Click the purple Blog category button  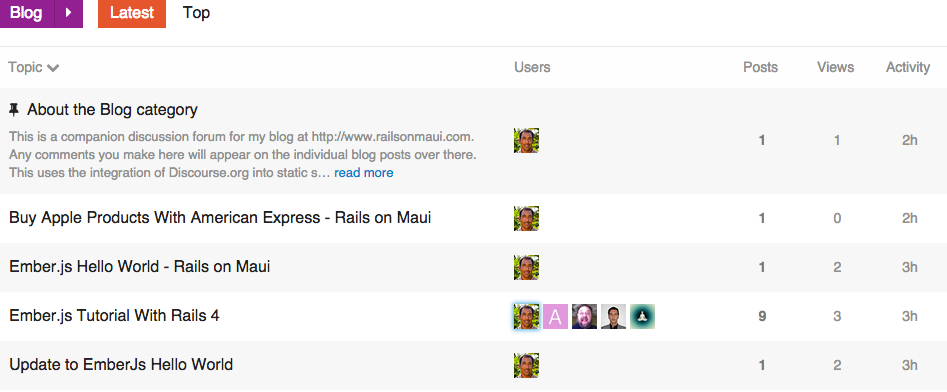27,13
